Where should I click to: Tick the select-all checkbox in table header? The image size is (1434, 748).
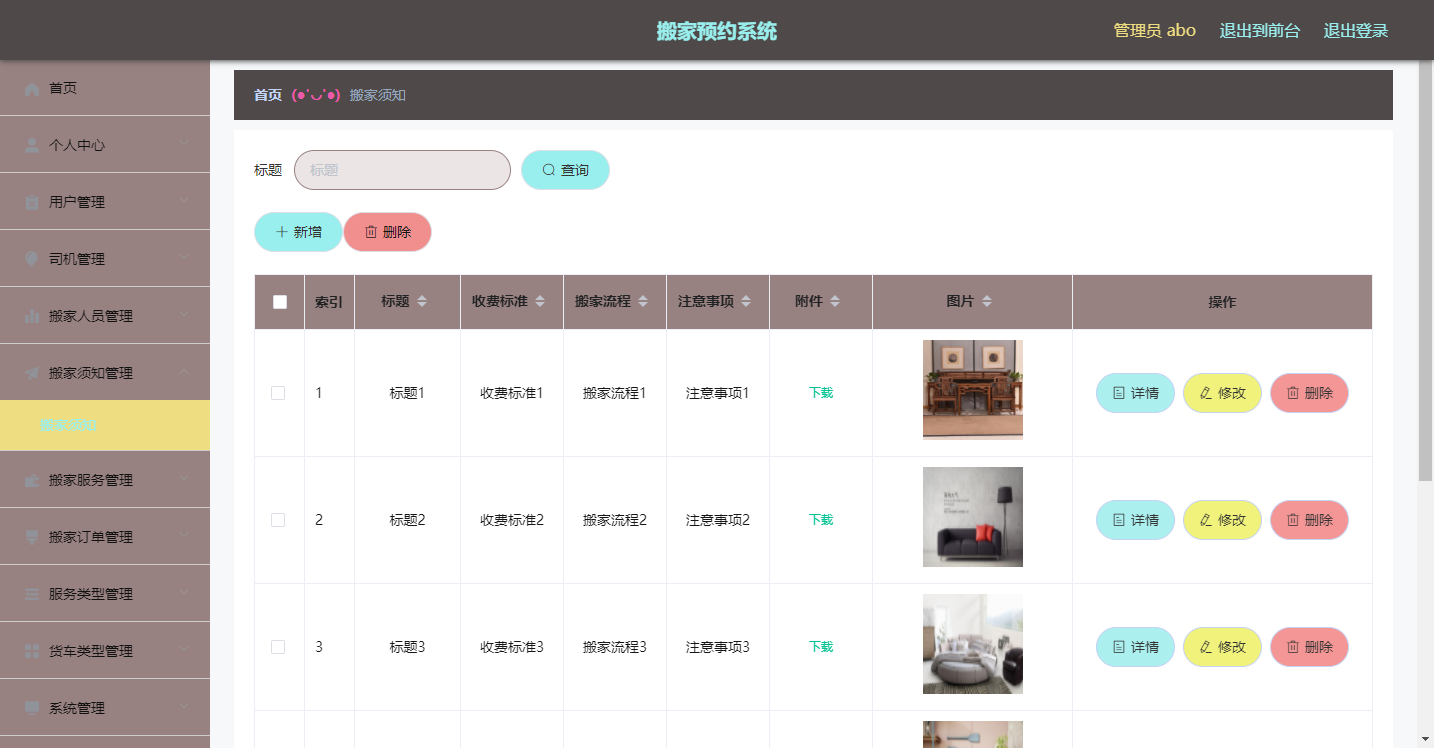pos(280,302)
